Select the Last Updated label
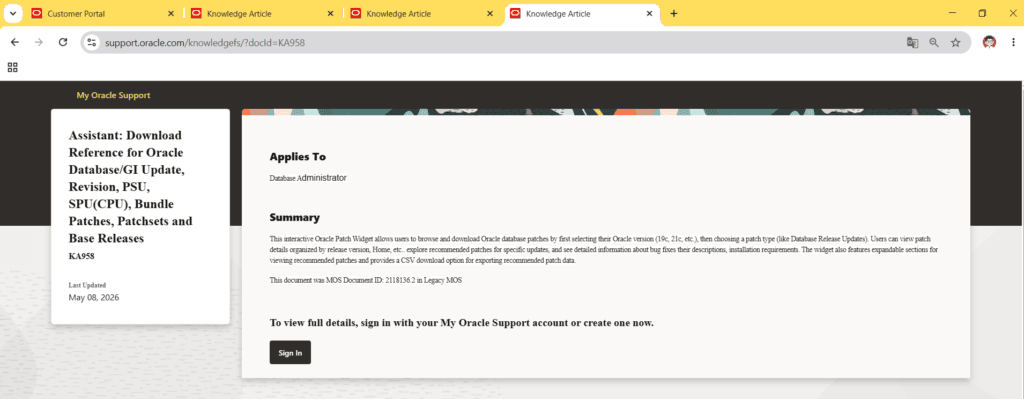 pos(88,285)
